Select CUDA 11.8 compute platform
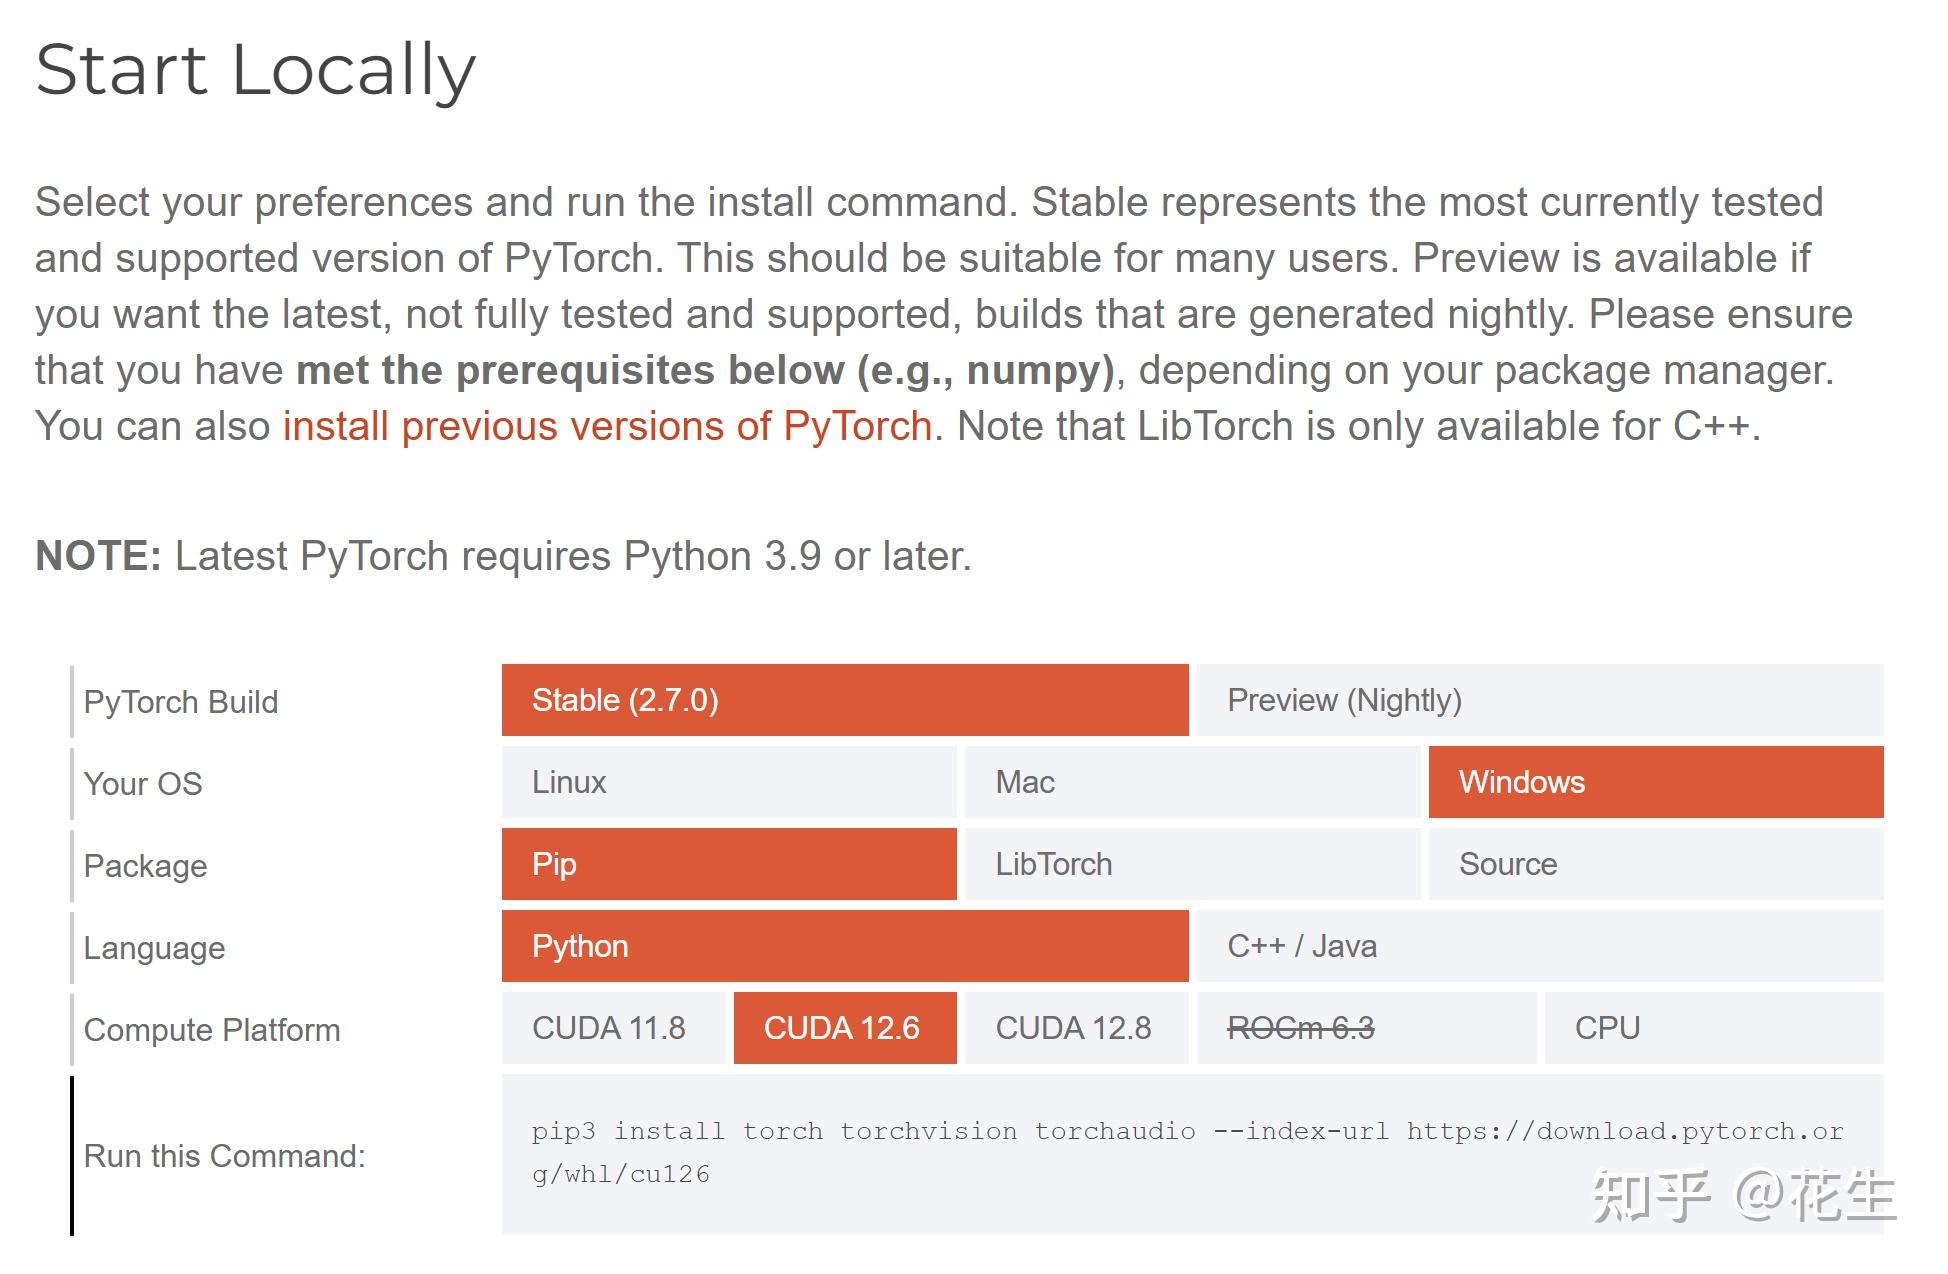Screen dimensions: 1948x1274 click(x=611, y=1028)
